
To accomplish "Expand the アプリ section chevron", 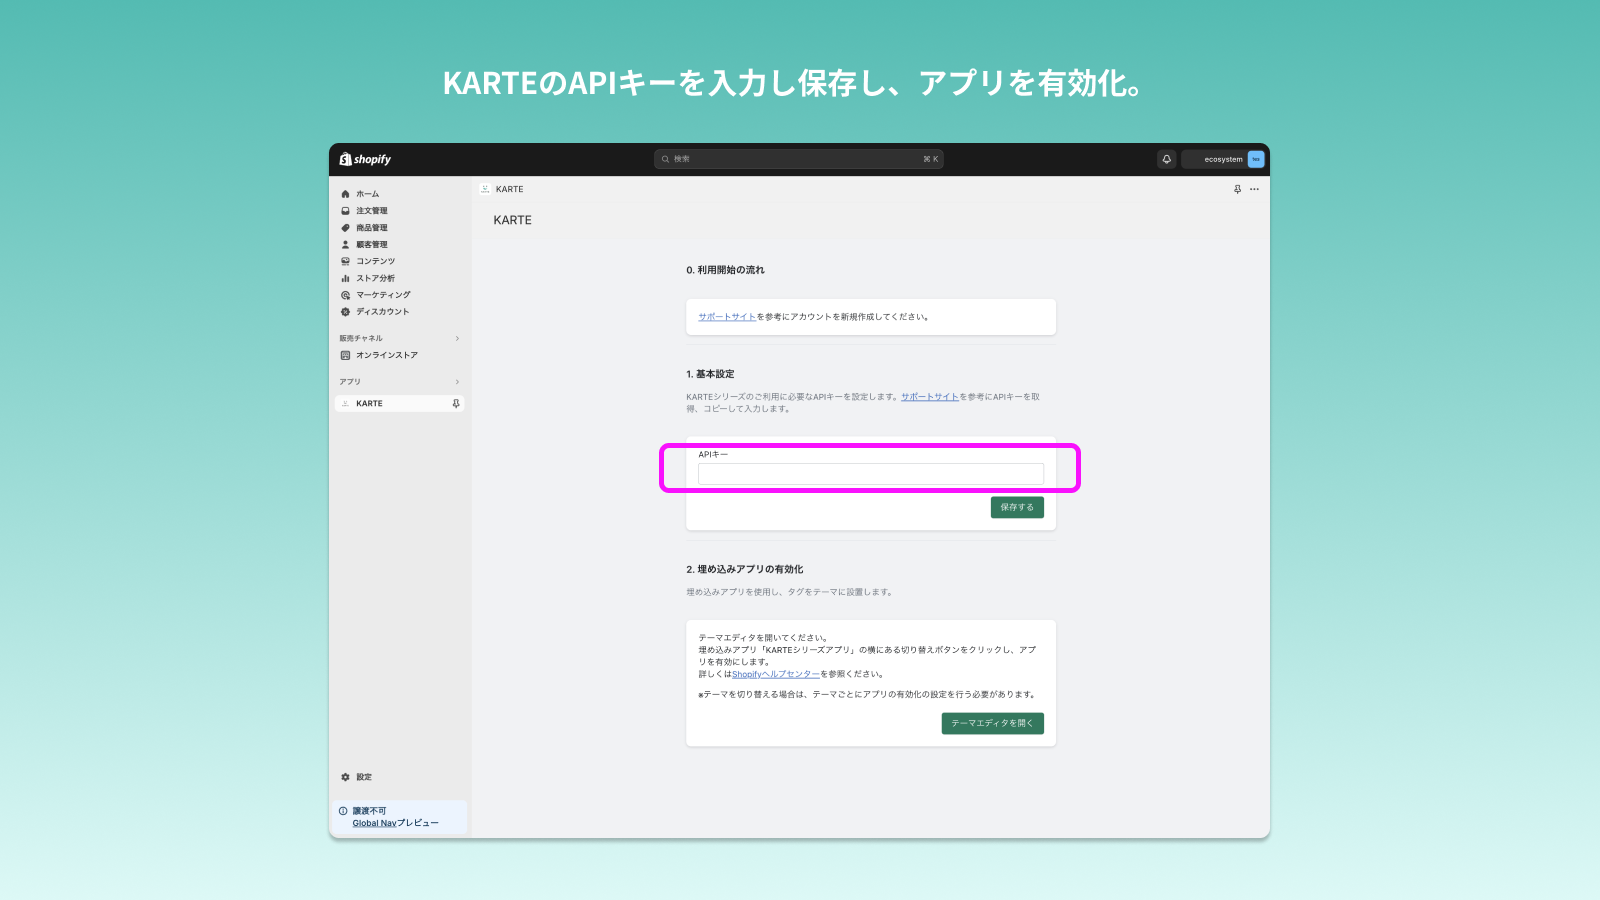I will (x=457, y=381).
